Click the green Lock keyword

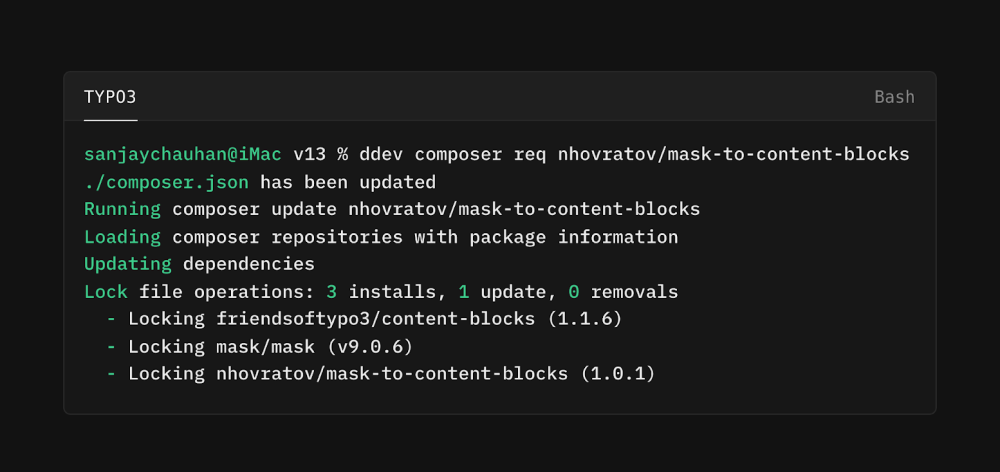105,292
